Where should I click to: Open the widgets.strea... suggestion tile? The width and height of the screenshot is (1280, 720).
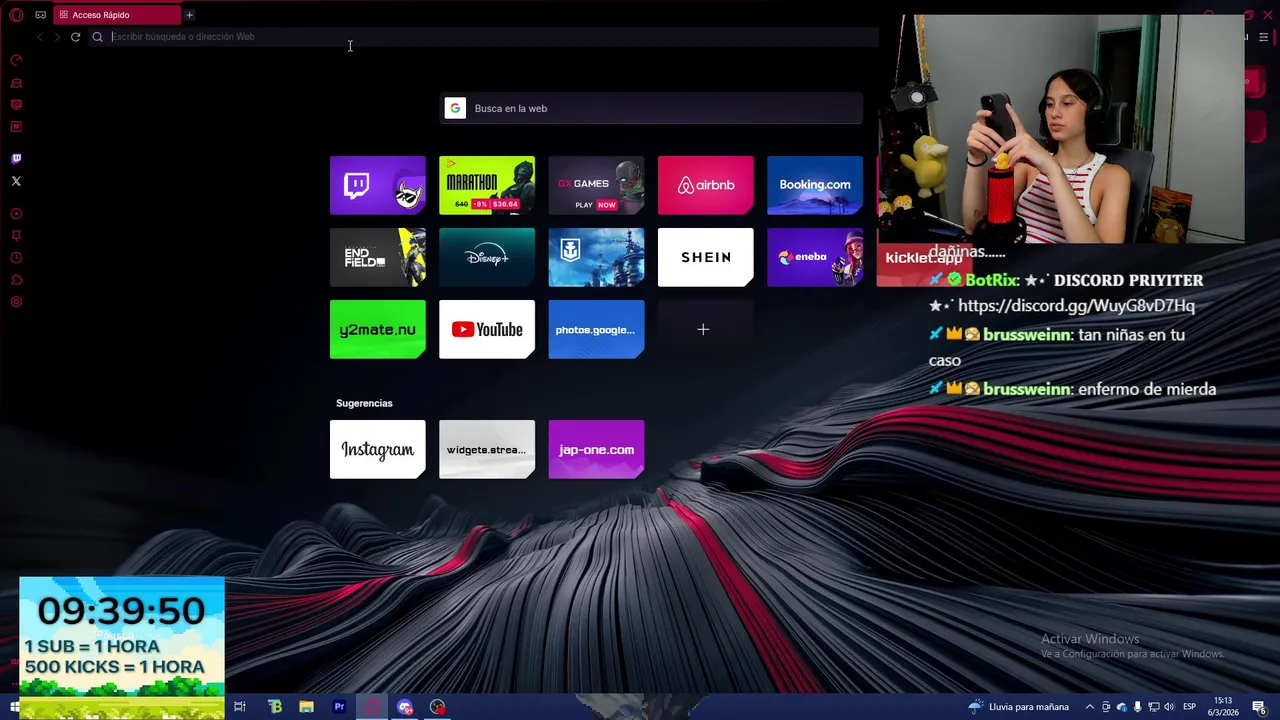pos(487,449)
